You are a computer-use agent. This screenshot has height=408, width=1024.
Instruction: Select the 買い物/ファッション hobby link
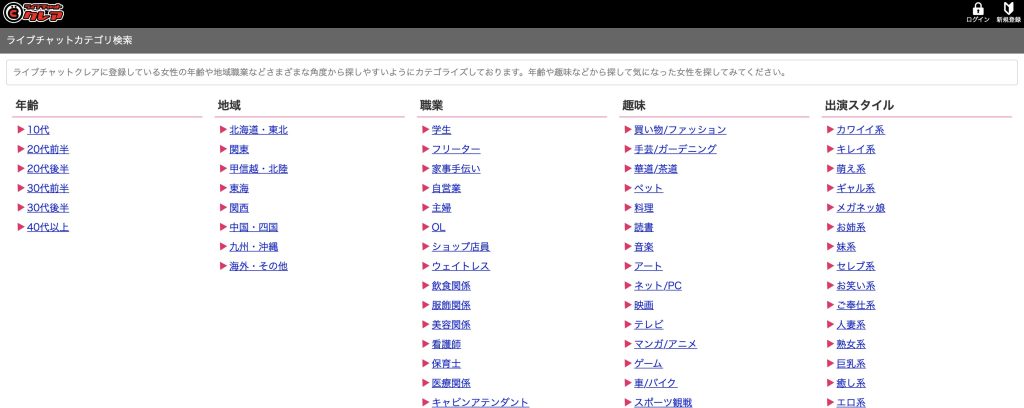680,130
